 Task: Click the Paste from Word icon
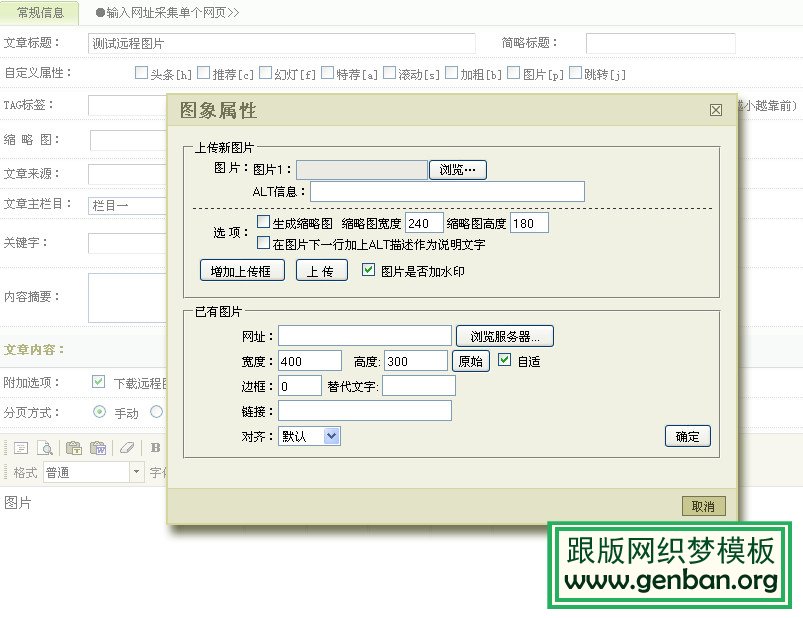(98, 448)
